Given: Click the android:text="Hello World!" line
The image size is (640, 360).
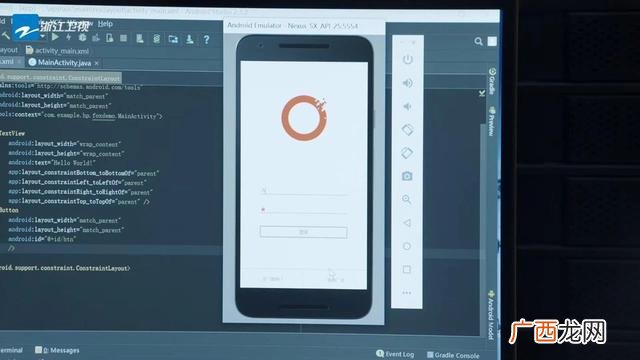Looking at the screenshot, I should point(52,162).
